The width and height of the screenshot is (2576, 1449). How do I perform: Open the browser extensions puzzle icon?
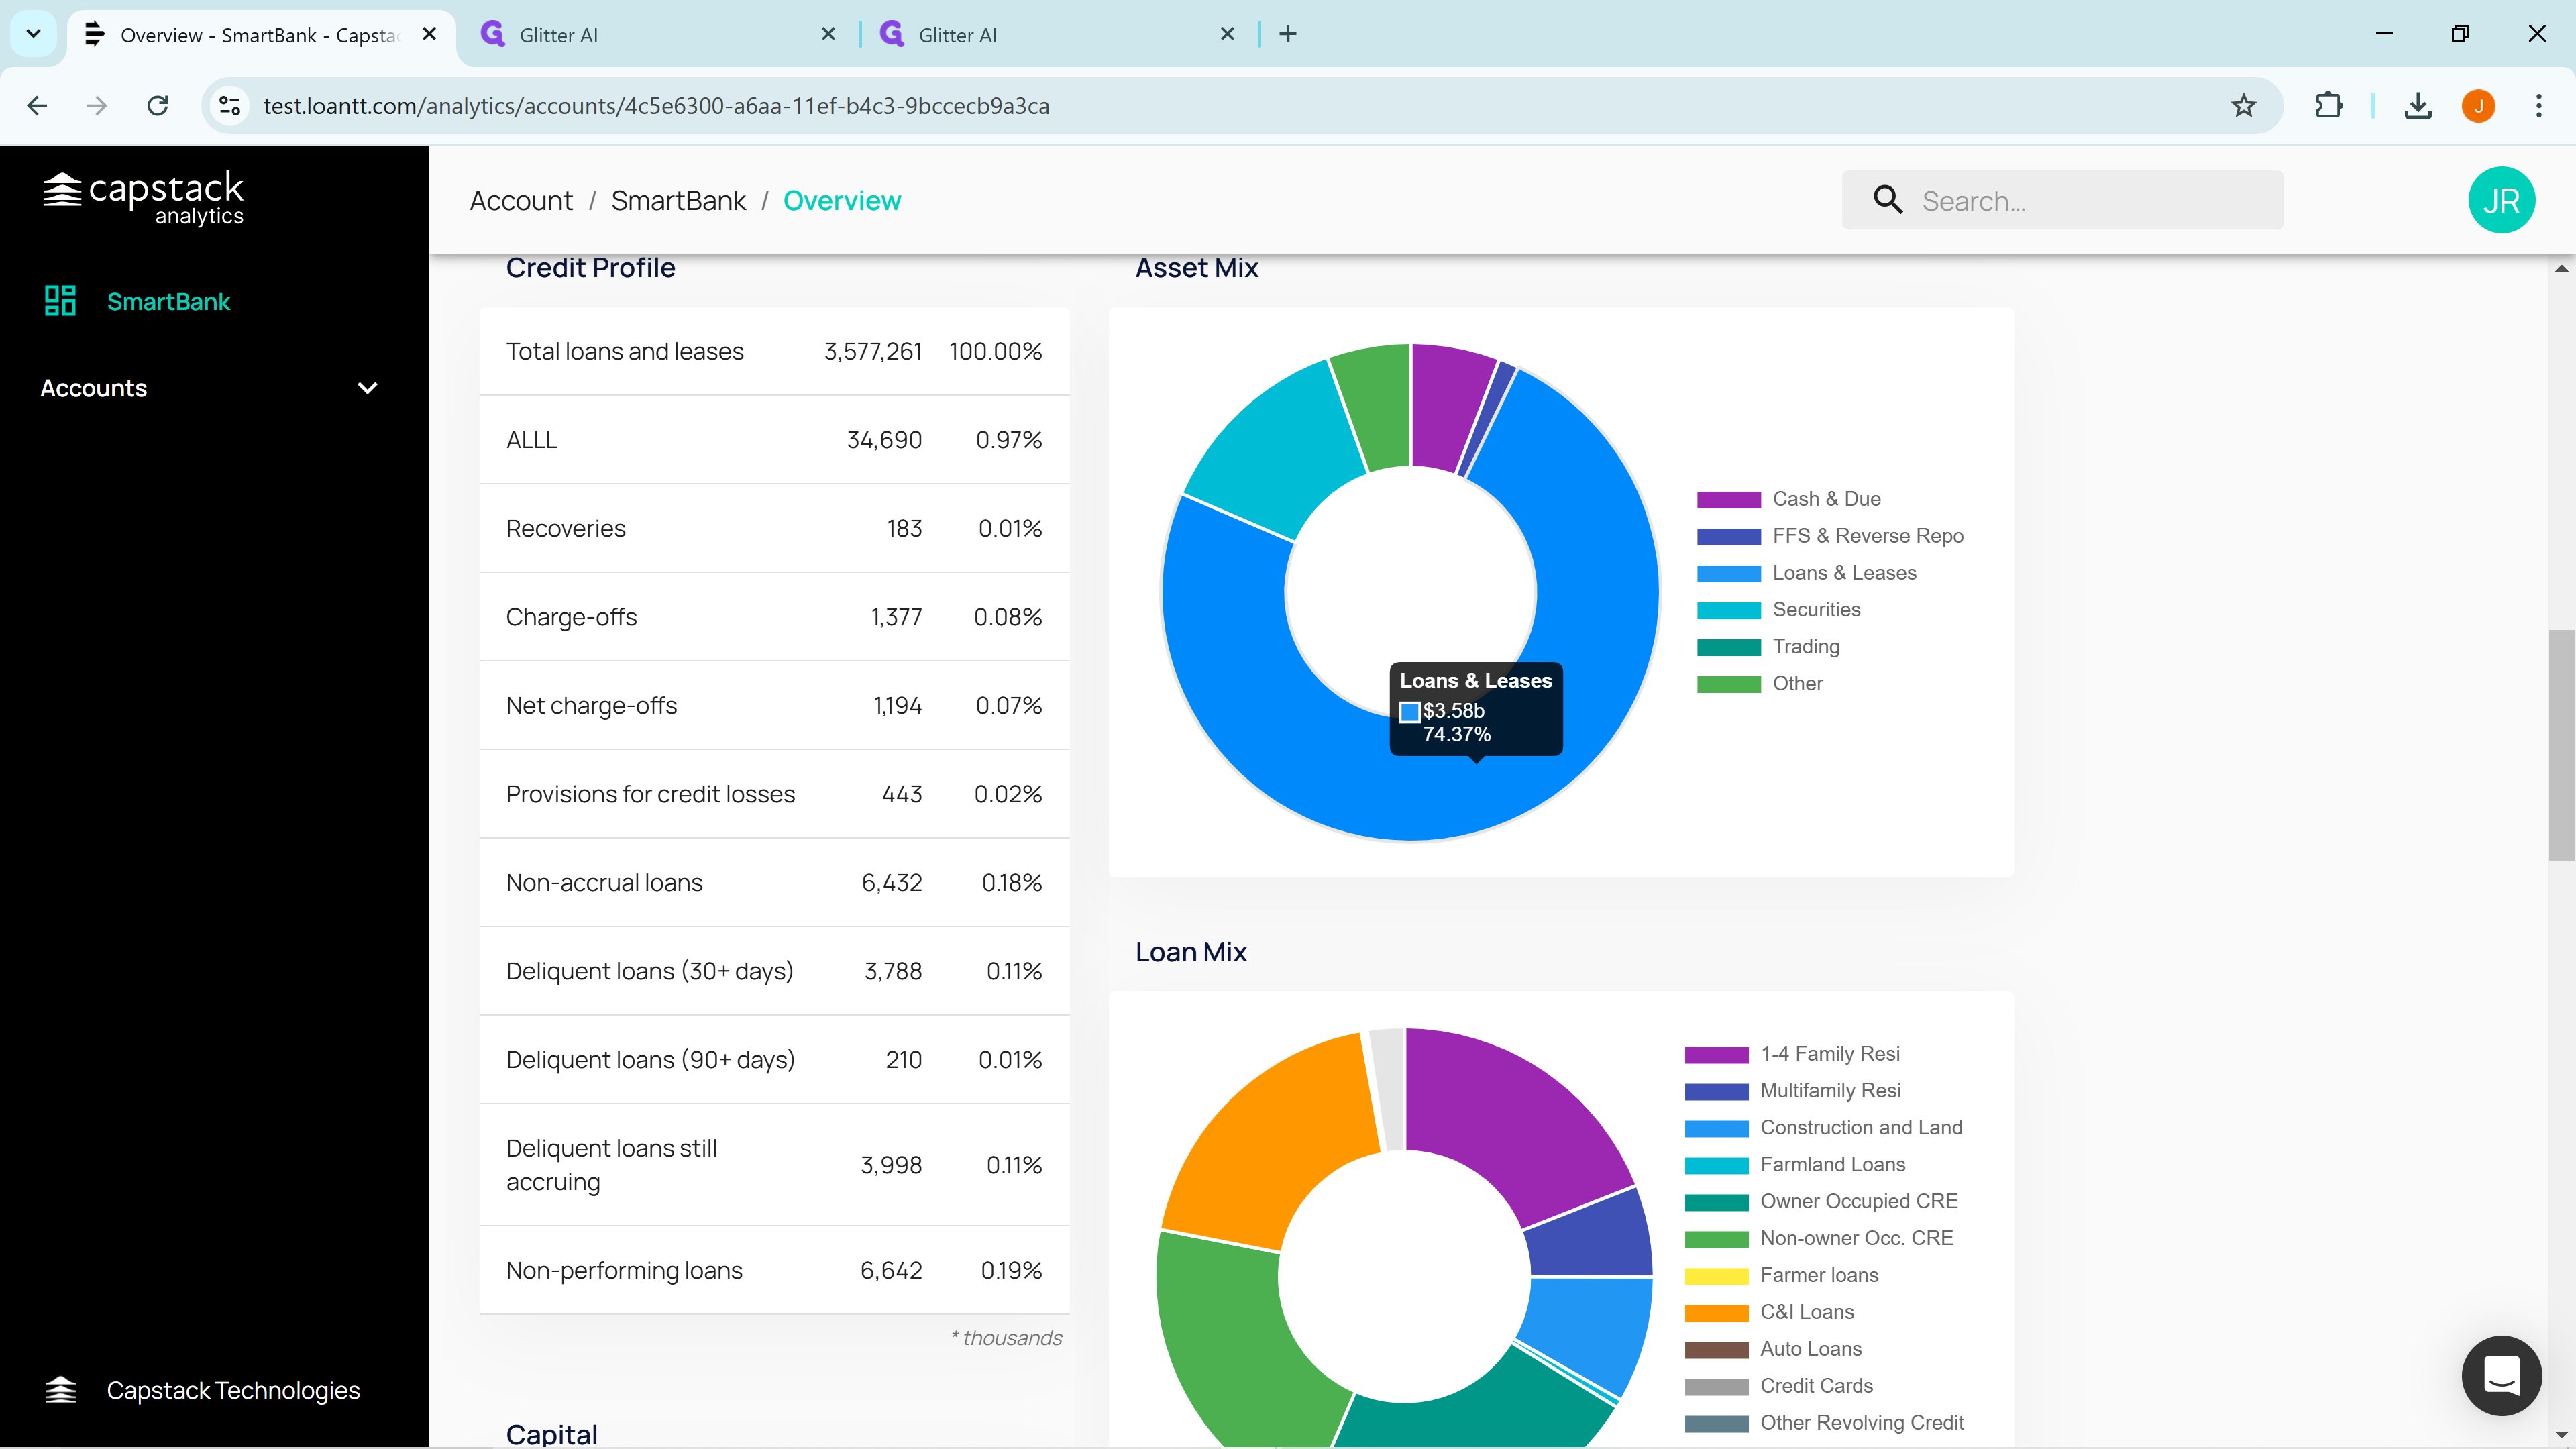coord(2329,106)
